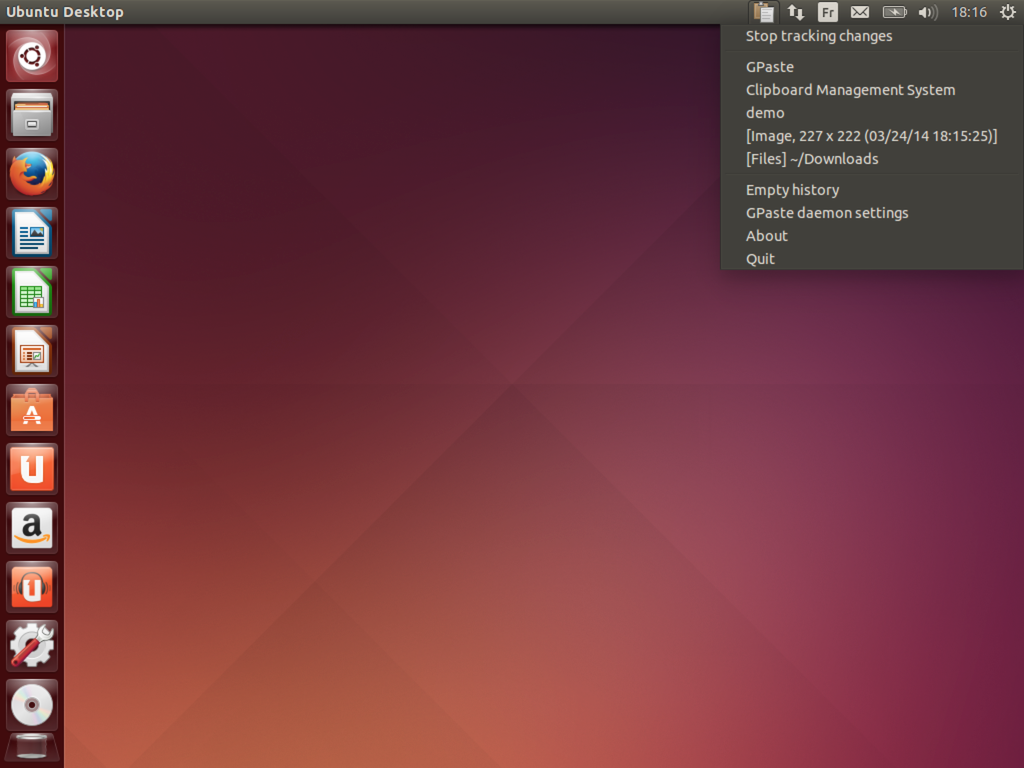Open the battery status indicator
Image resolution: width=1024 pixels, height=768 pixels.
coord(895,12)
